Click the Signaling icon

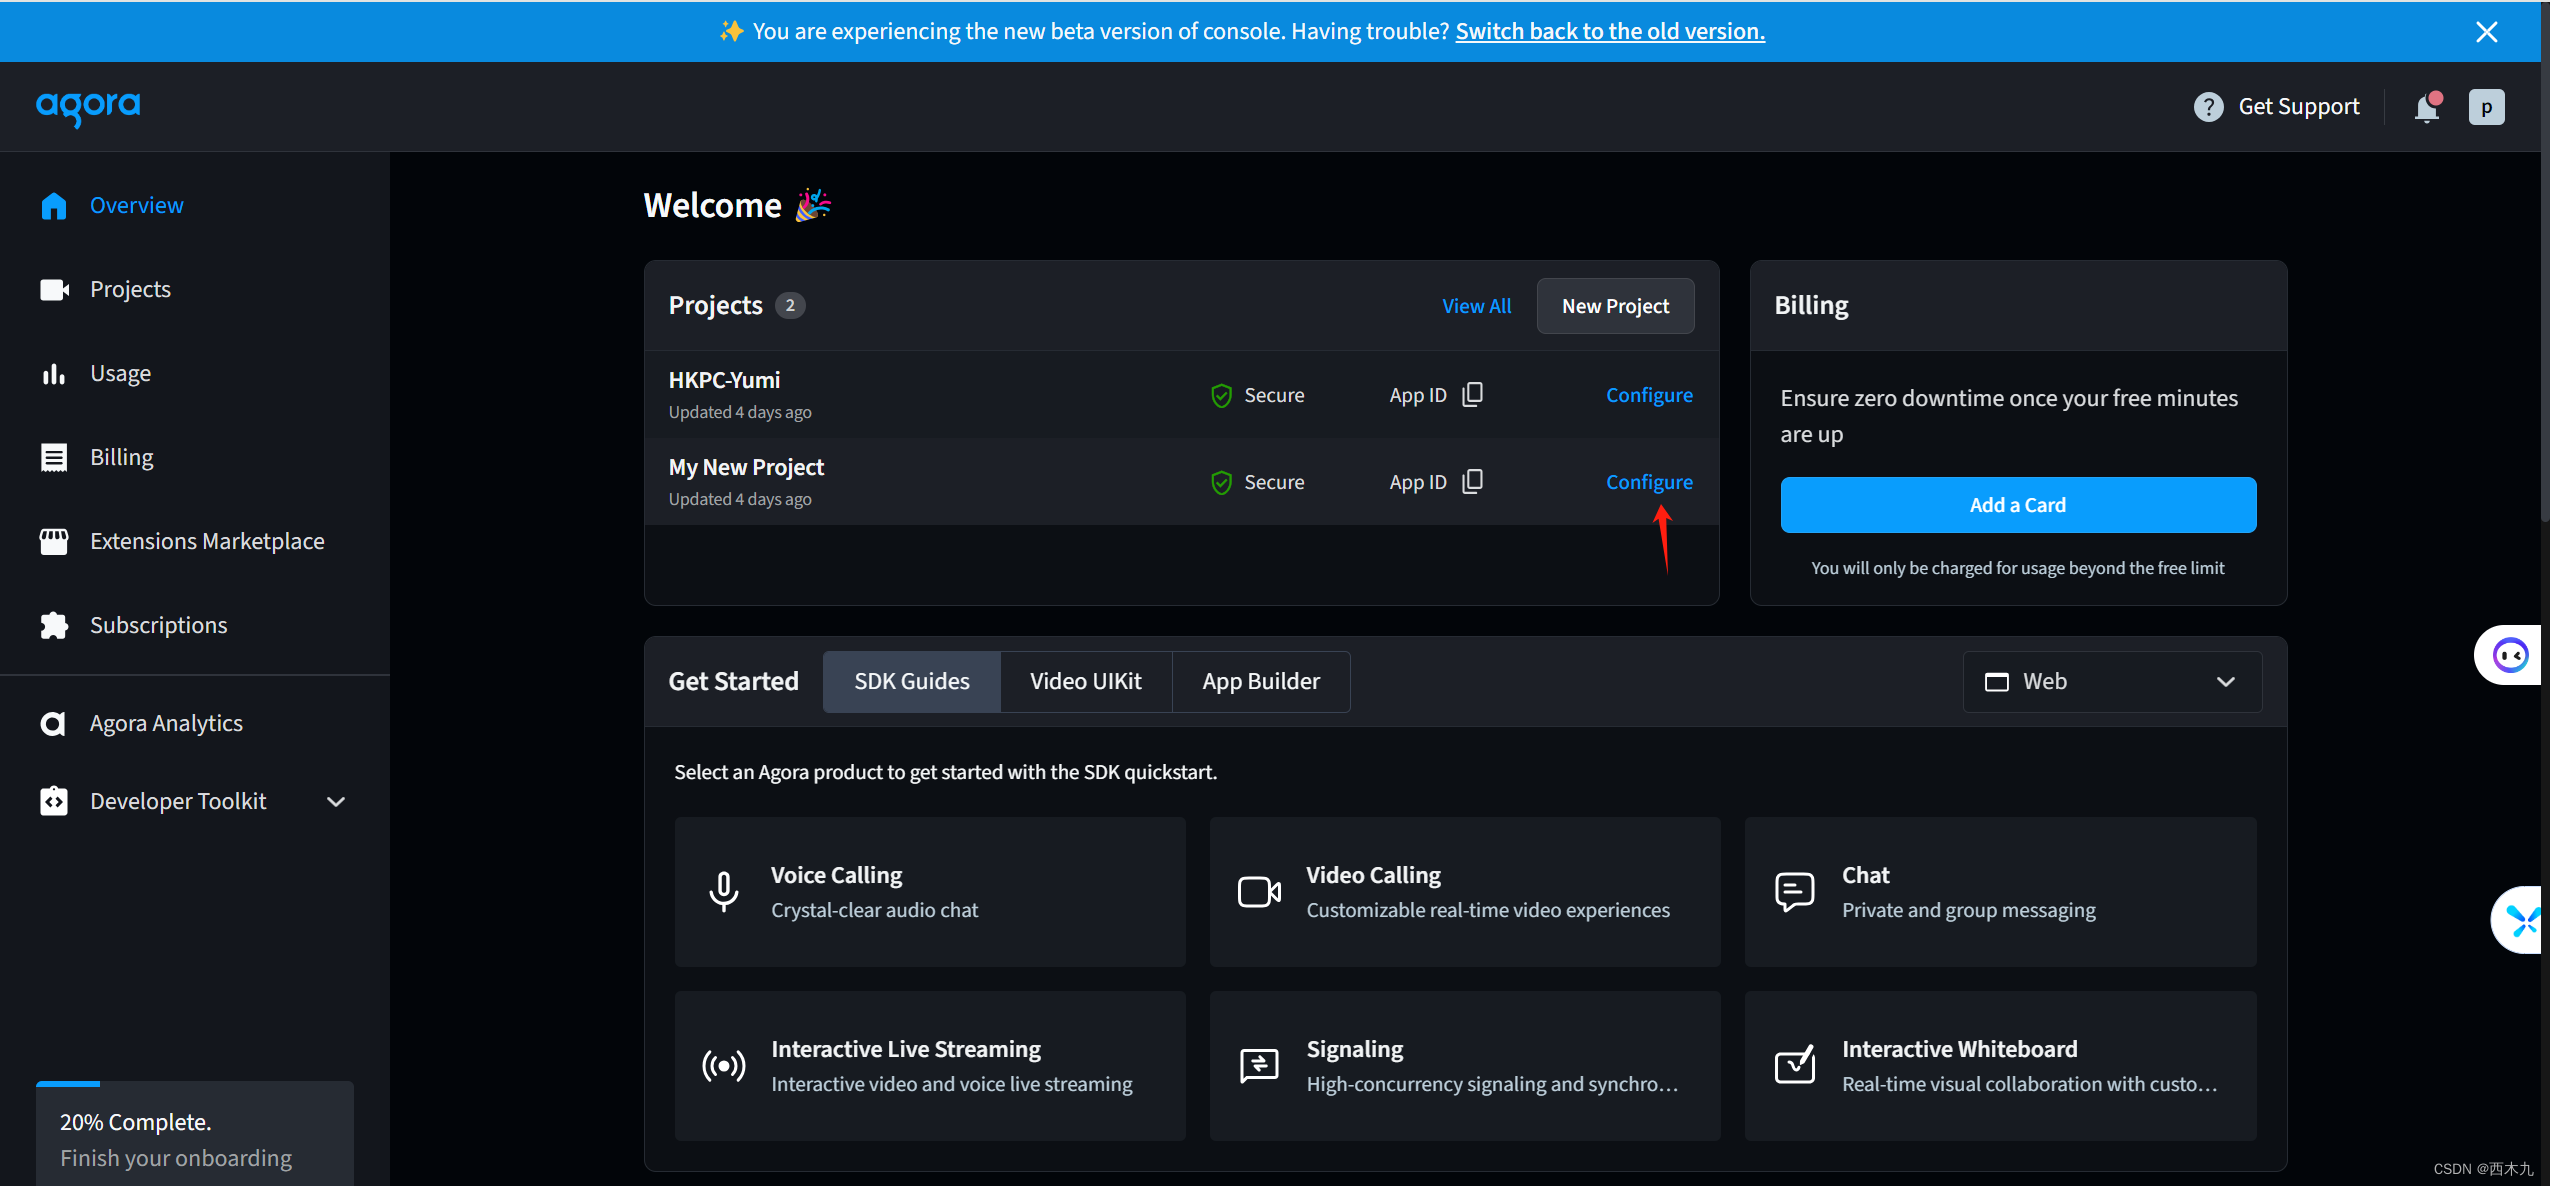1259,1066
